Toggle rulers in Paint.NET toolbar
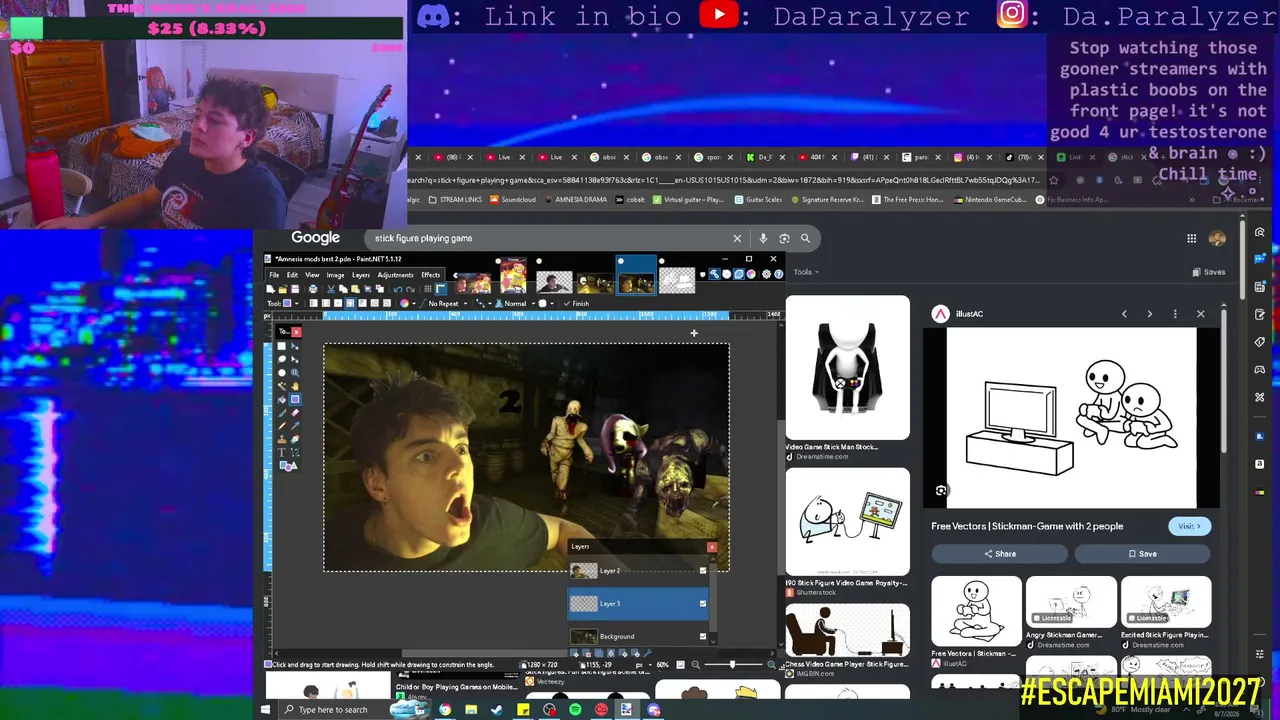 pyautogui.click(x=440, y=289)
